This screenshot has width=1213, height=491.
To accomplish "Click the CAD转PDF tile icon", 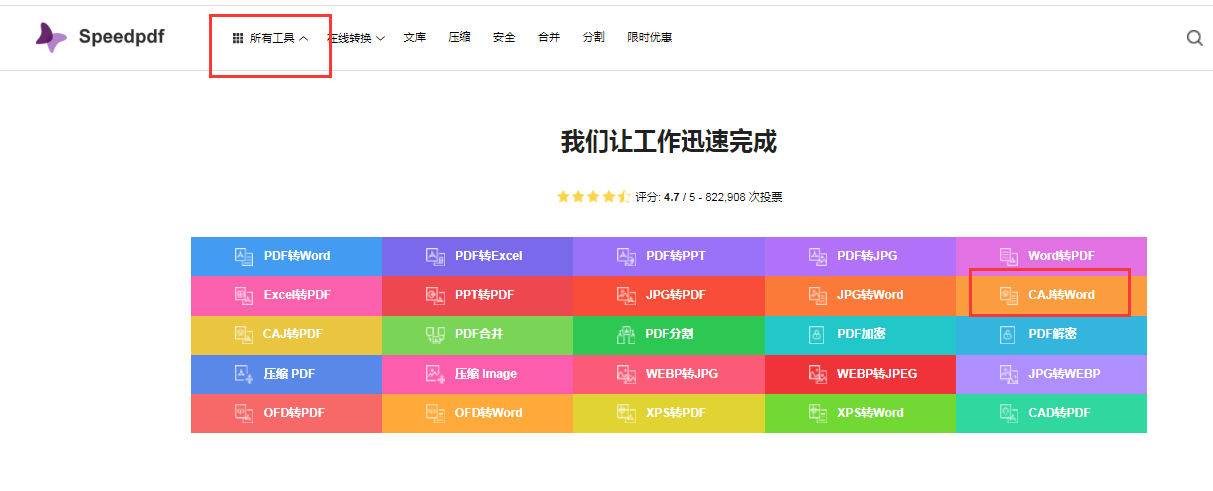I will (1009, 412).
